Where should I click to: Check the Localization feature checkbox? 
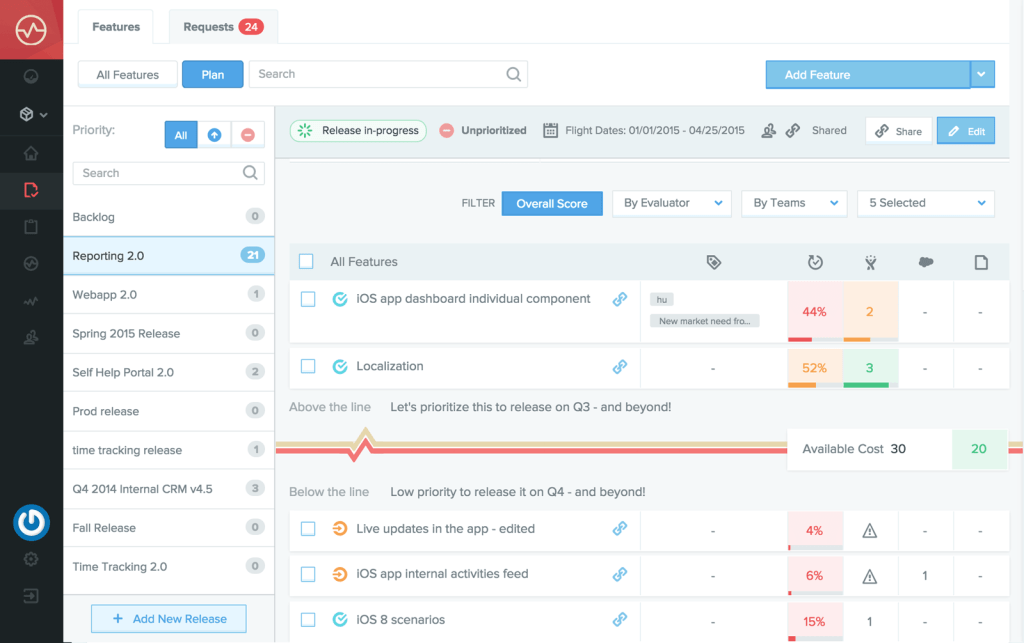tap(308, 366)
